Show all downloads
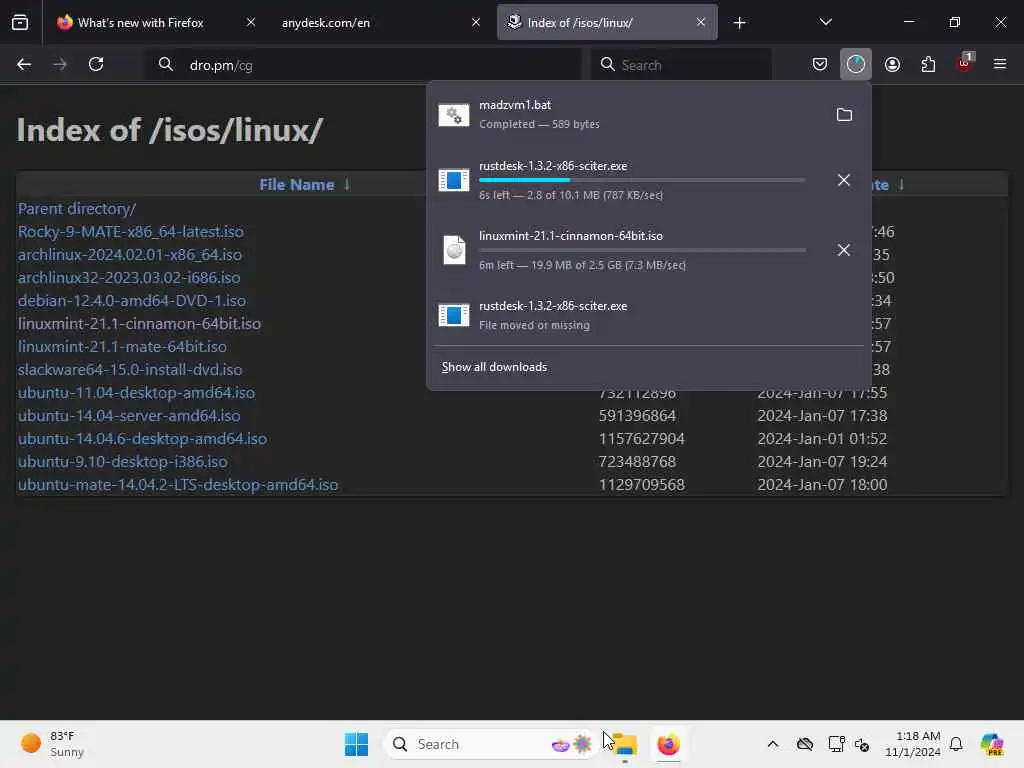 click(494, 367)
